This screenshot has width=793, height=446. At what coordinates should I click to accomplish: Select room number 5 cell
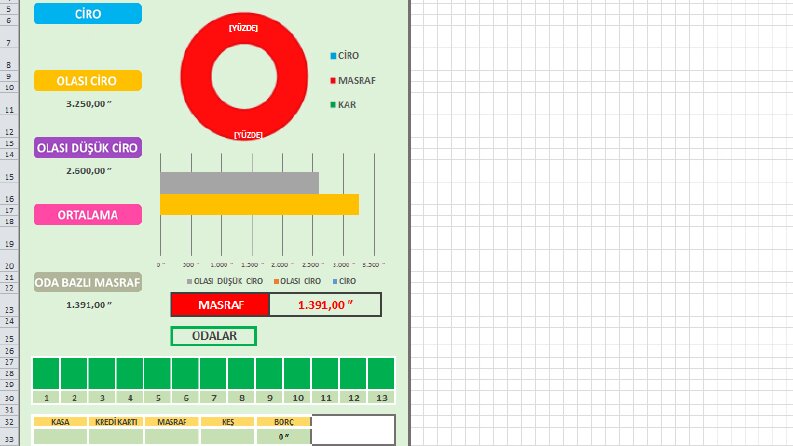[158, 397]
